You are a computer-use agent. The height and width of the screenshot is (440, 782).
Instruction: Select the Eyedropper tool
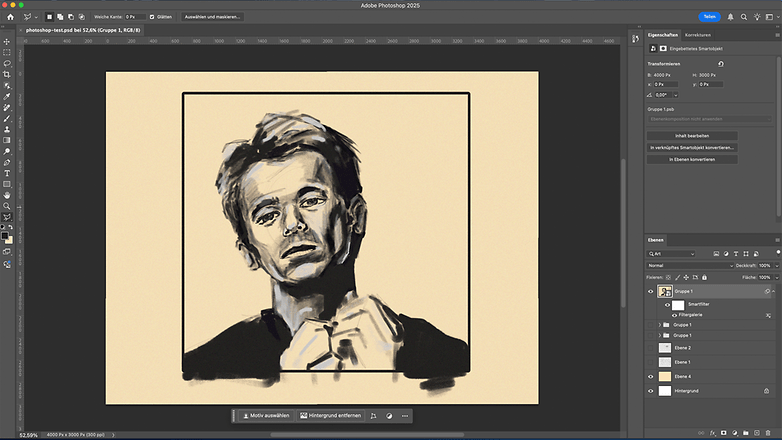[7, 96]
